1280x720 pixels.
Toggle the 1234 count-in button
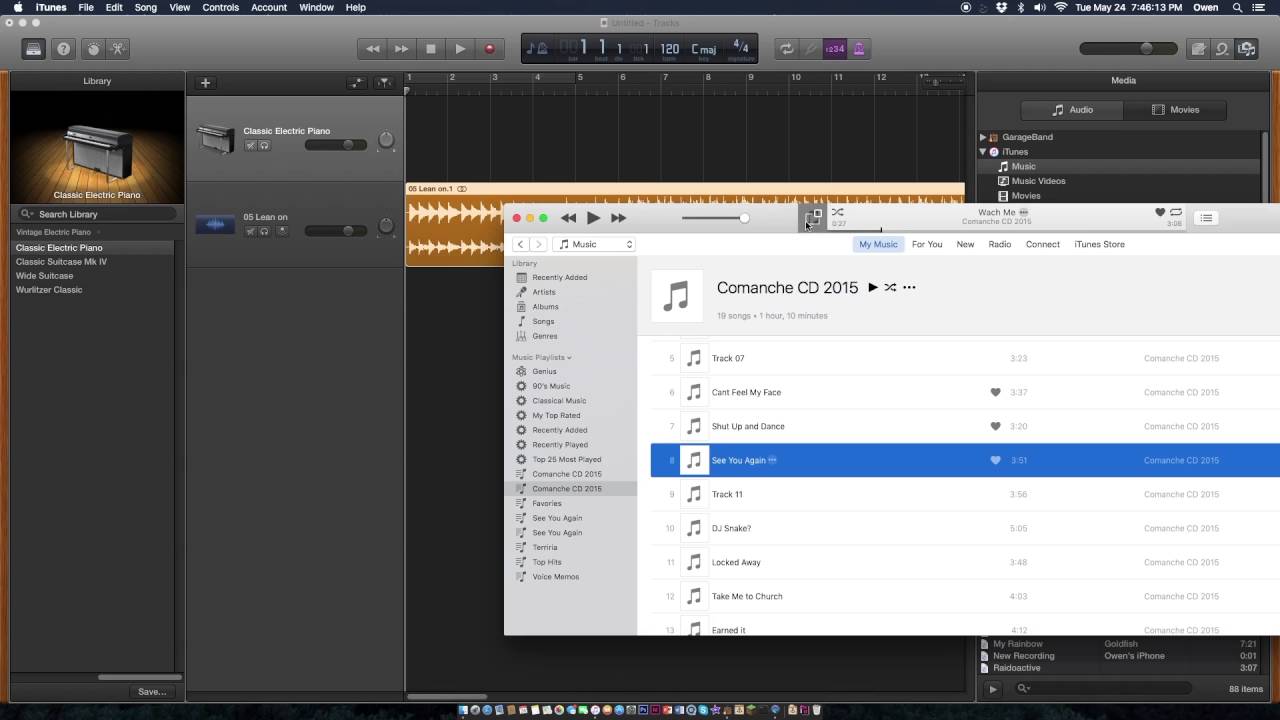pos(835,49)
